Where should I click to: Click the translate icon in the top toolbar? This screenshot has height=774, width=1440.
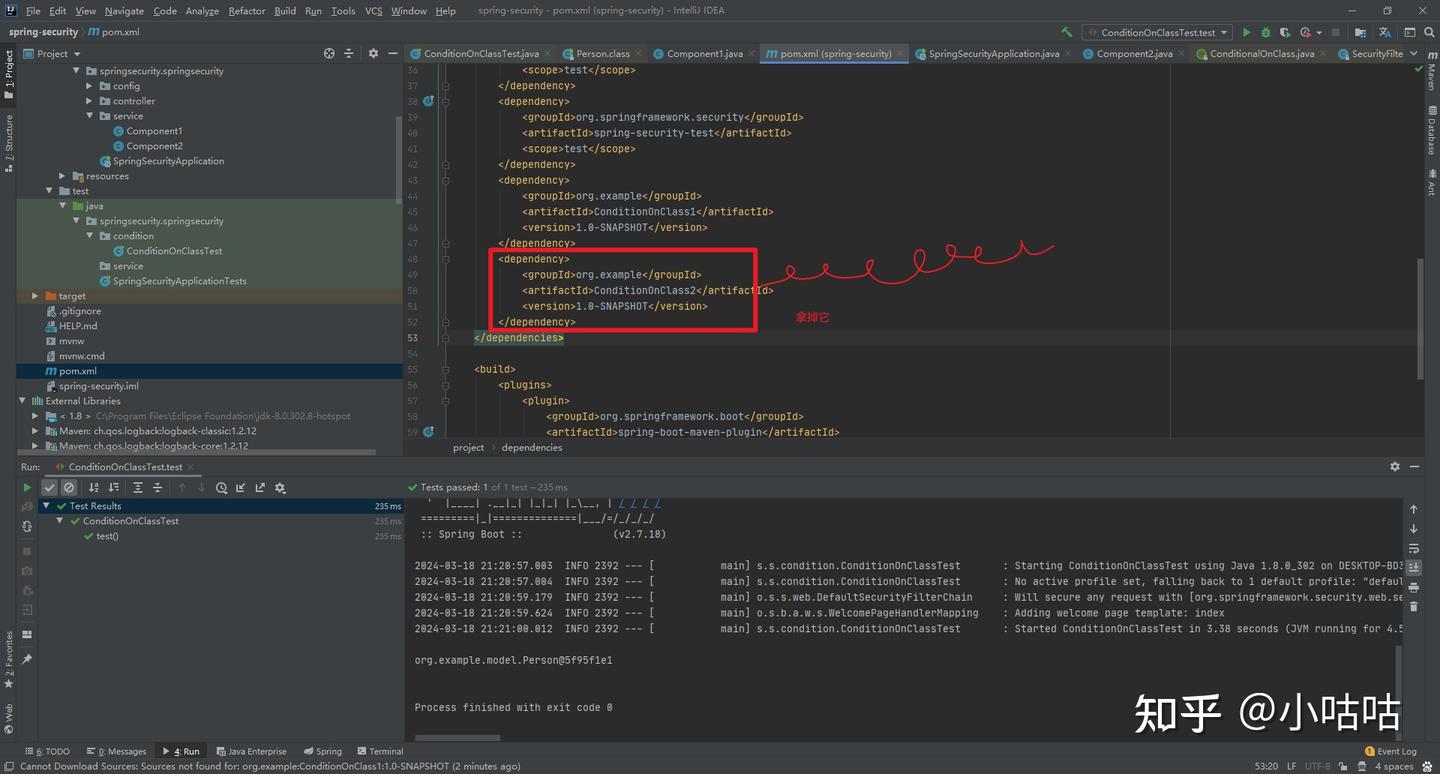pyautogui.click(x=1385, y=32)
